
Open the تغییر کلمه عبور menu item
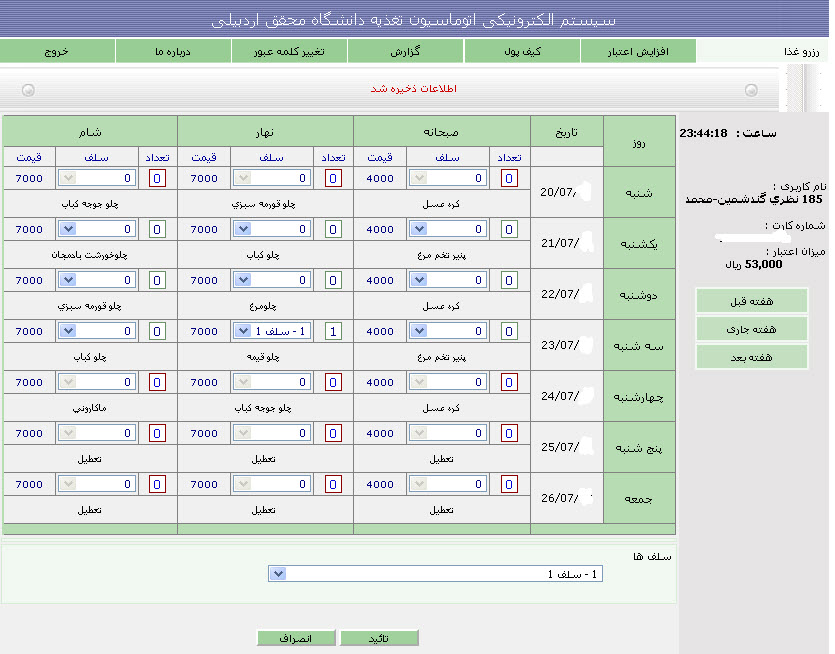point(289,52)
